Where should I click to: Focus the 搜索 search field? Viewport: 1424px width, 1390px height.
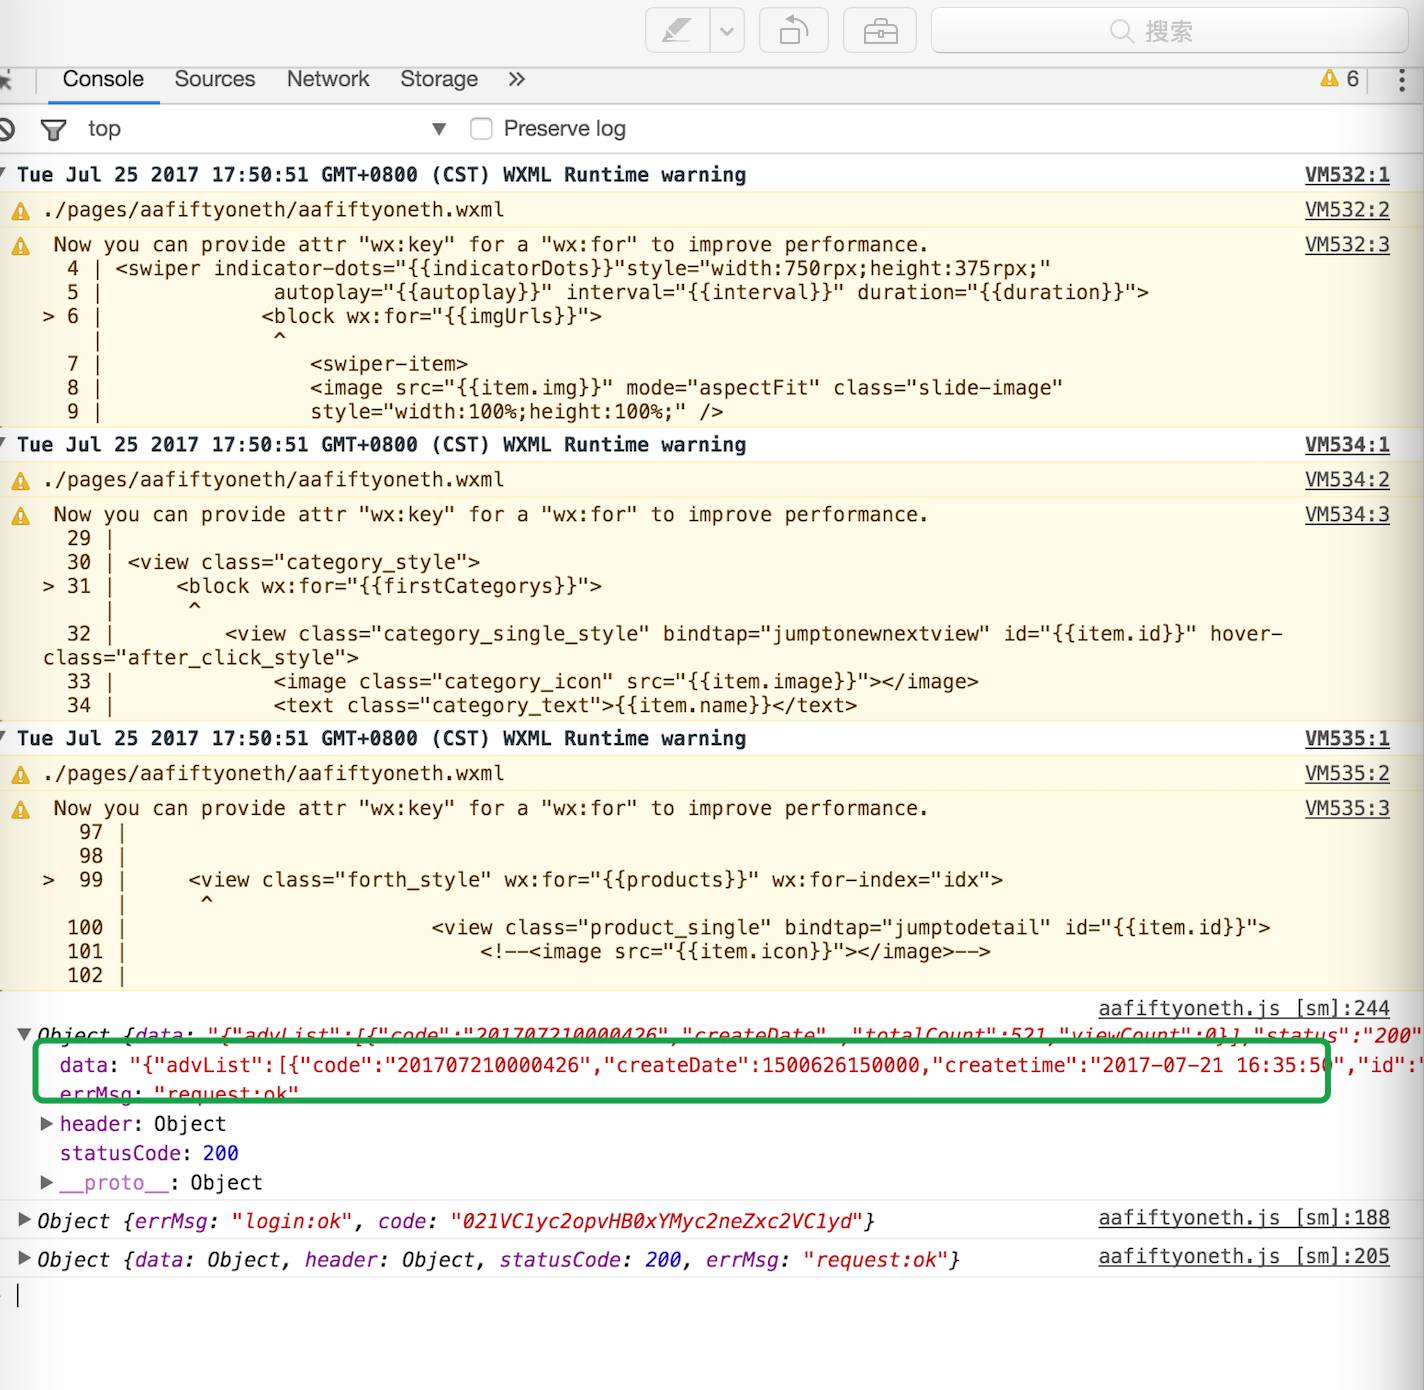tap(1169, 31)
